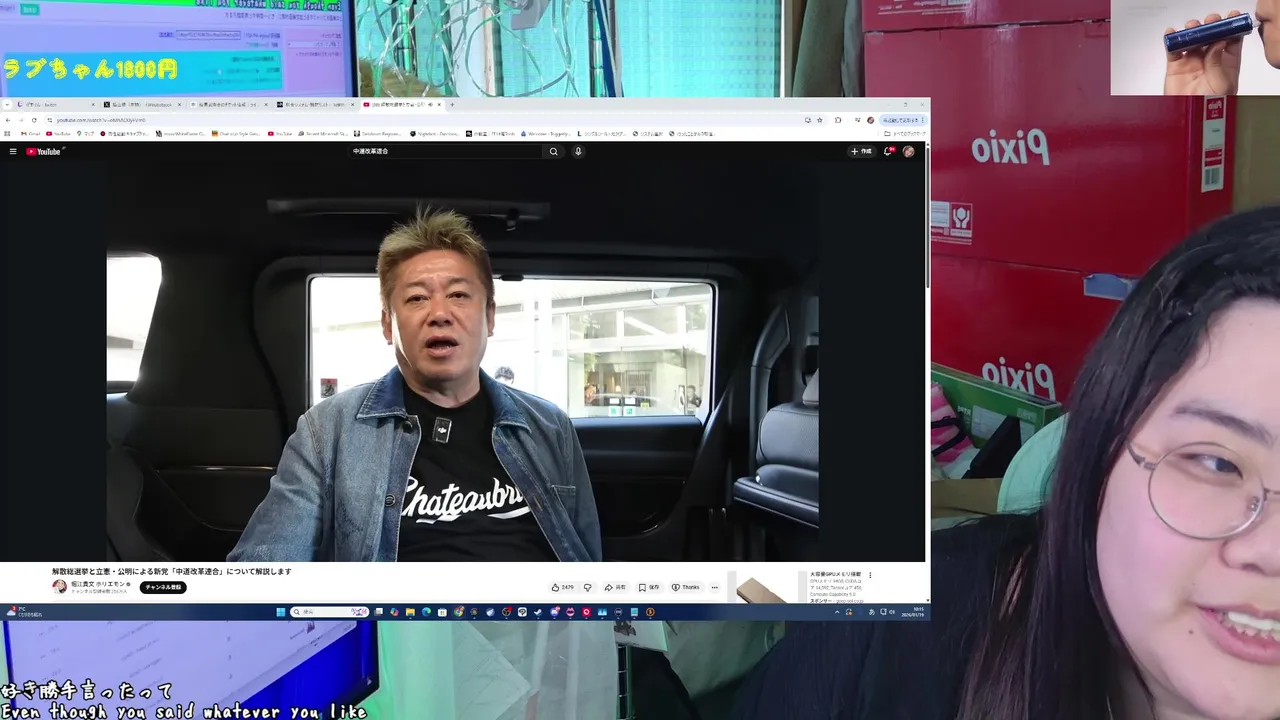The image size is (1280, 720).
Task: Click the video player to pause playback
Action: pos(463,360)
